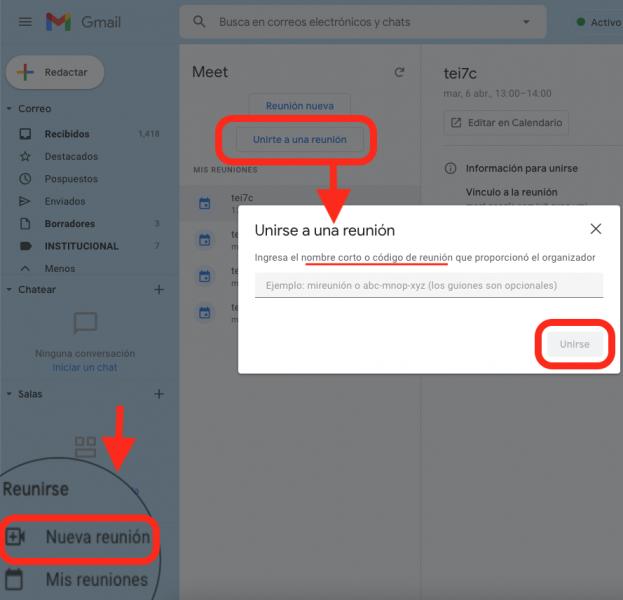Image resolution: width=623 pixels, height=600 pixels.
Task: Collapse the Chatear section
Action: pos(9,290)
